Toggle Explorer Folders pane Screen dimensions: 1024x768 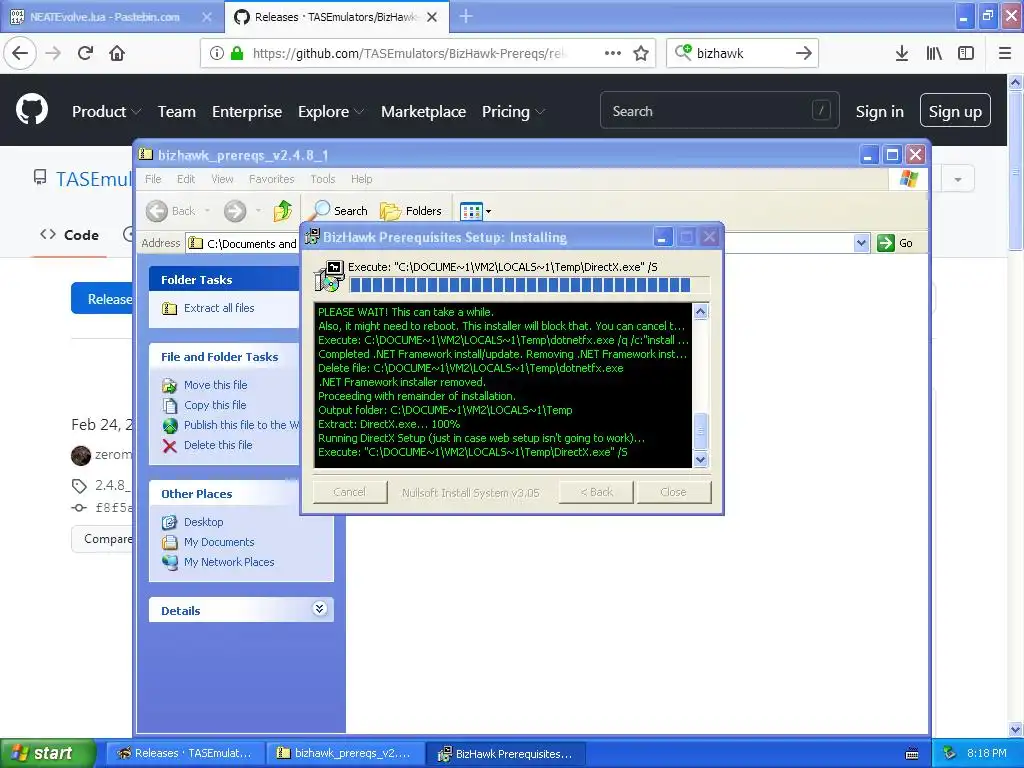point(411,210)
